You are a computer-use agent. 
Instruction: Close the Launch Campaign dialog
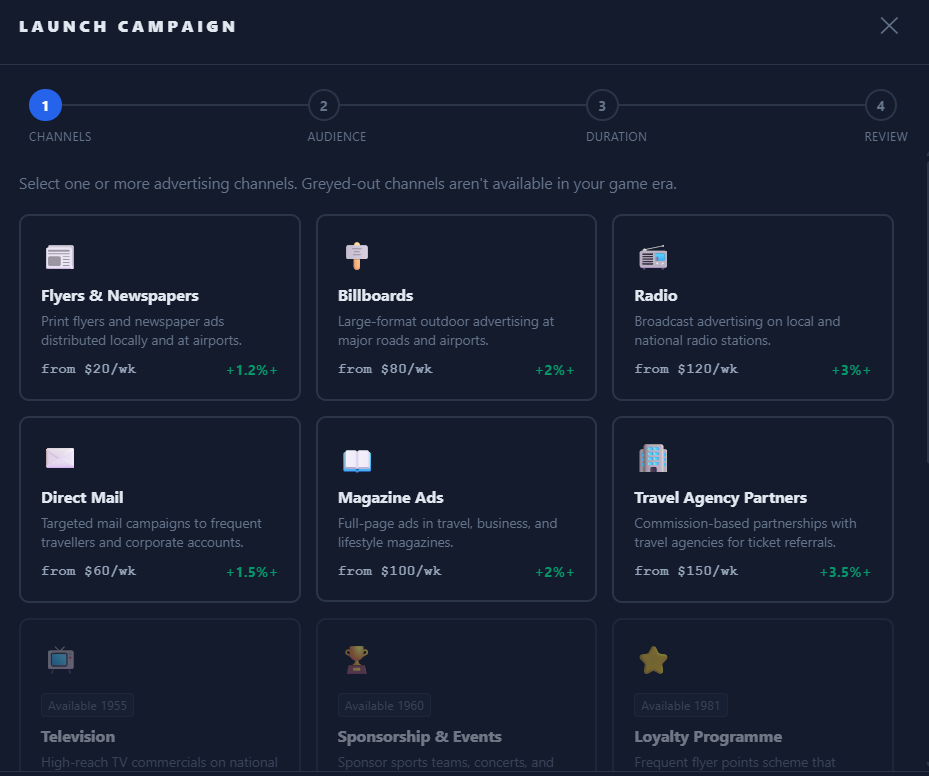(889, 25)
